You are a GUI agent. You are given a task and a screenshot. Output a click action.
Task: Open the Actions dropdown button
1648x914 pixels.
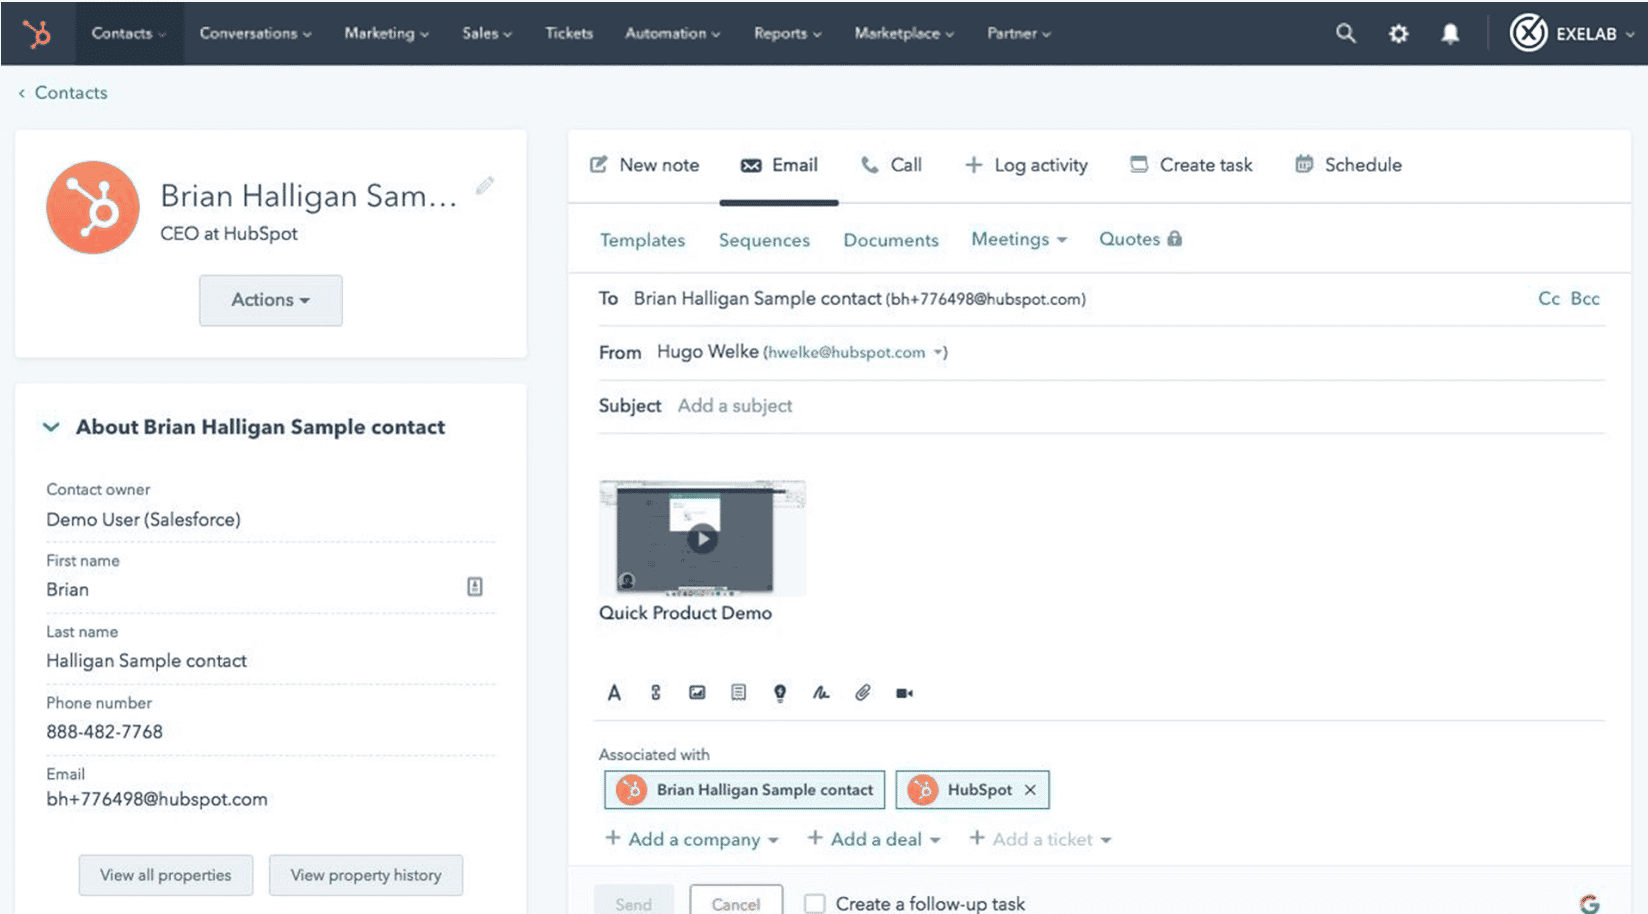(x=271, y=300)
